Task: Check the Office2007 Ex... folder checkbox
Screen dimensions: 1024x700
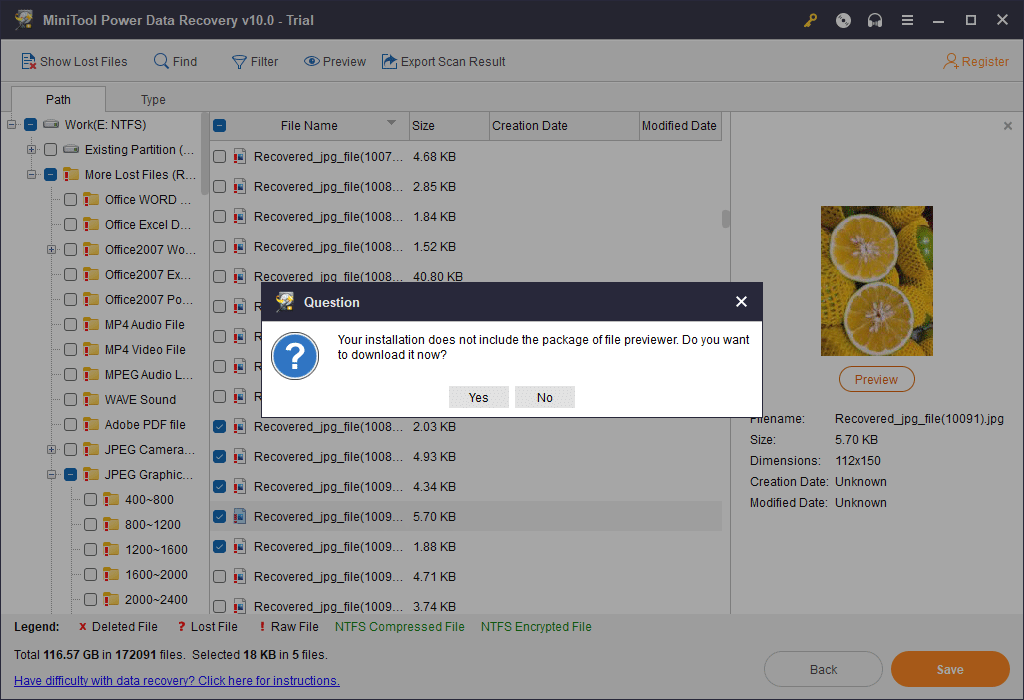Action: tap(71, 274)
